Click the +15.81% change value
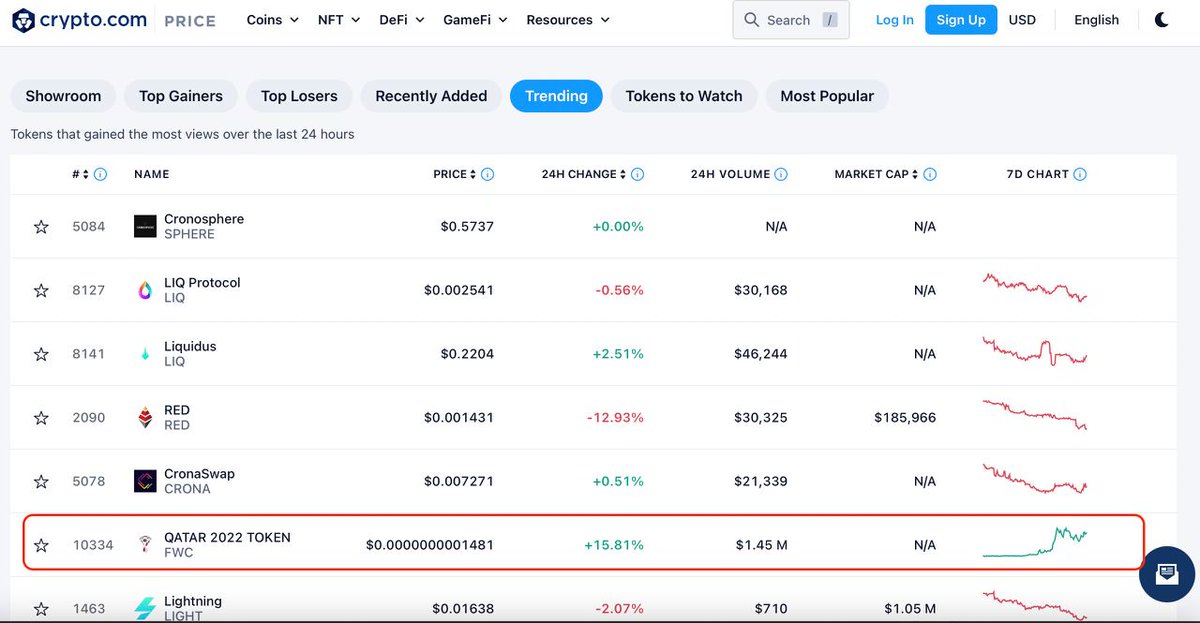Viewport: 1200px width, 623px height. pyautogui.click(x=614, y=545)
